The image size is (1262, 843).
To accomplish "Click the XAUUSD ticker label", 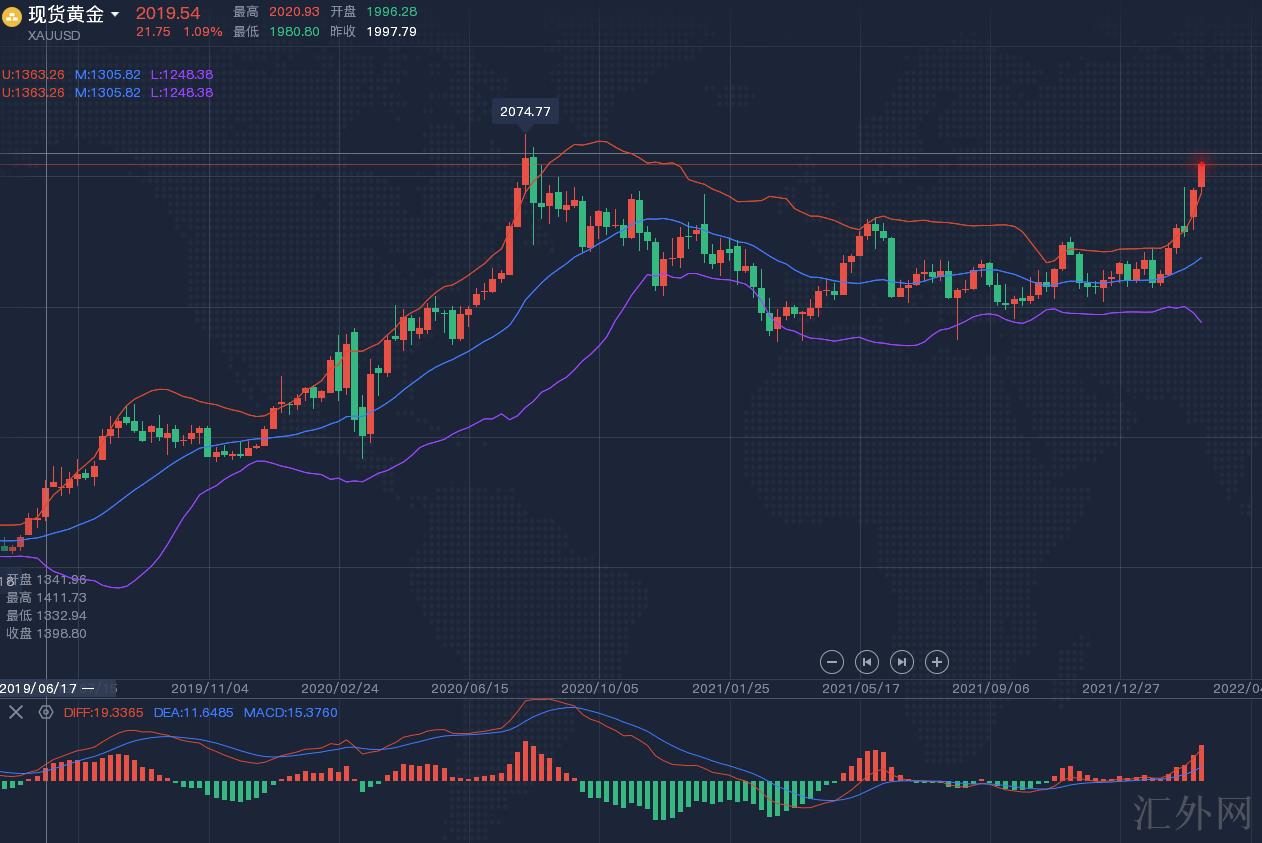I will tap(54, 36).
